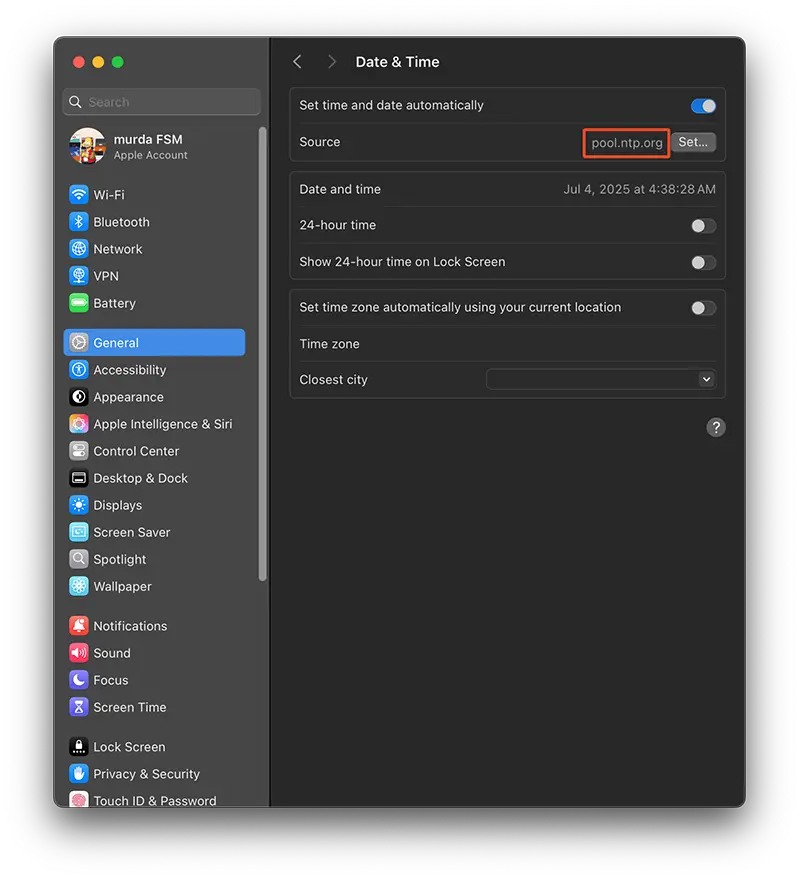Click the VPN icon
800x879 pixels.
(78, 276)
